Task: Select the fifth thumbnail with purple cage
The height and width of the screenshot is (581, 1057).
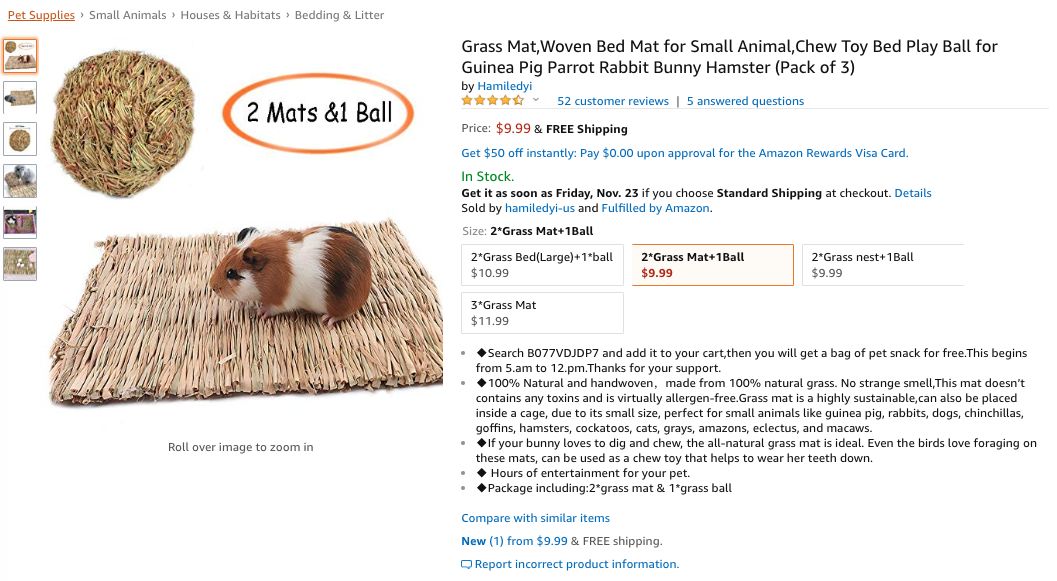Action: tap(20, 223)
